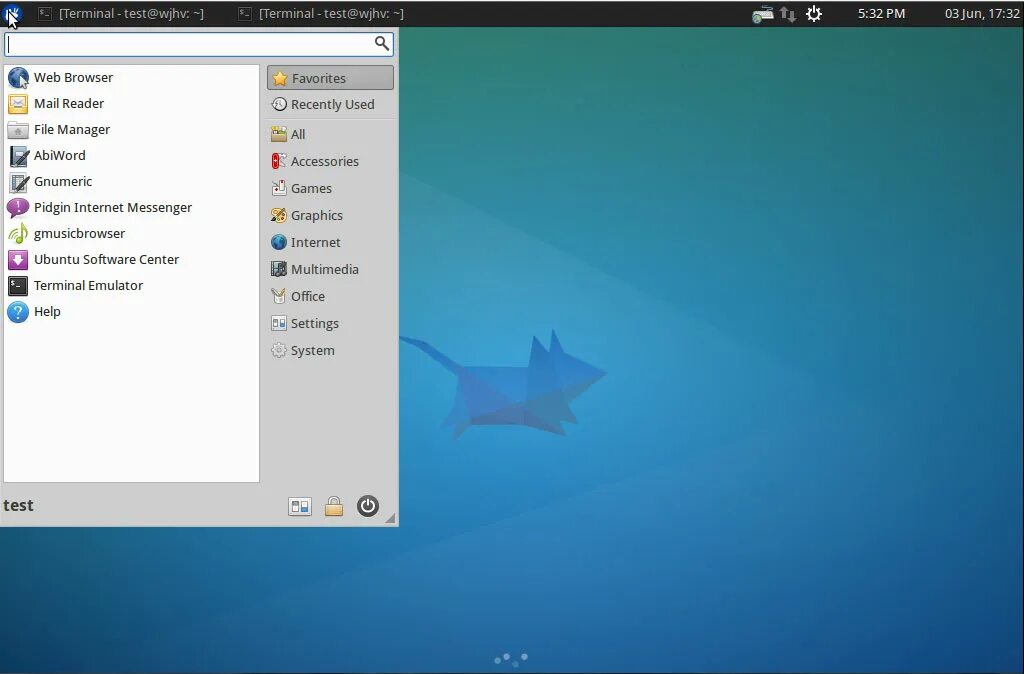Open All Settings icon button

click(x=300, y=506)
